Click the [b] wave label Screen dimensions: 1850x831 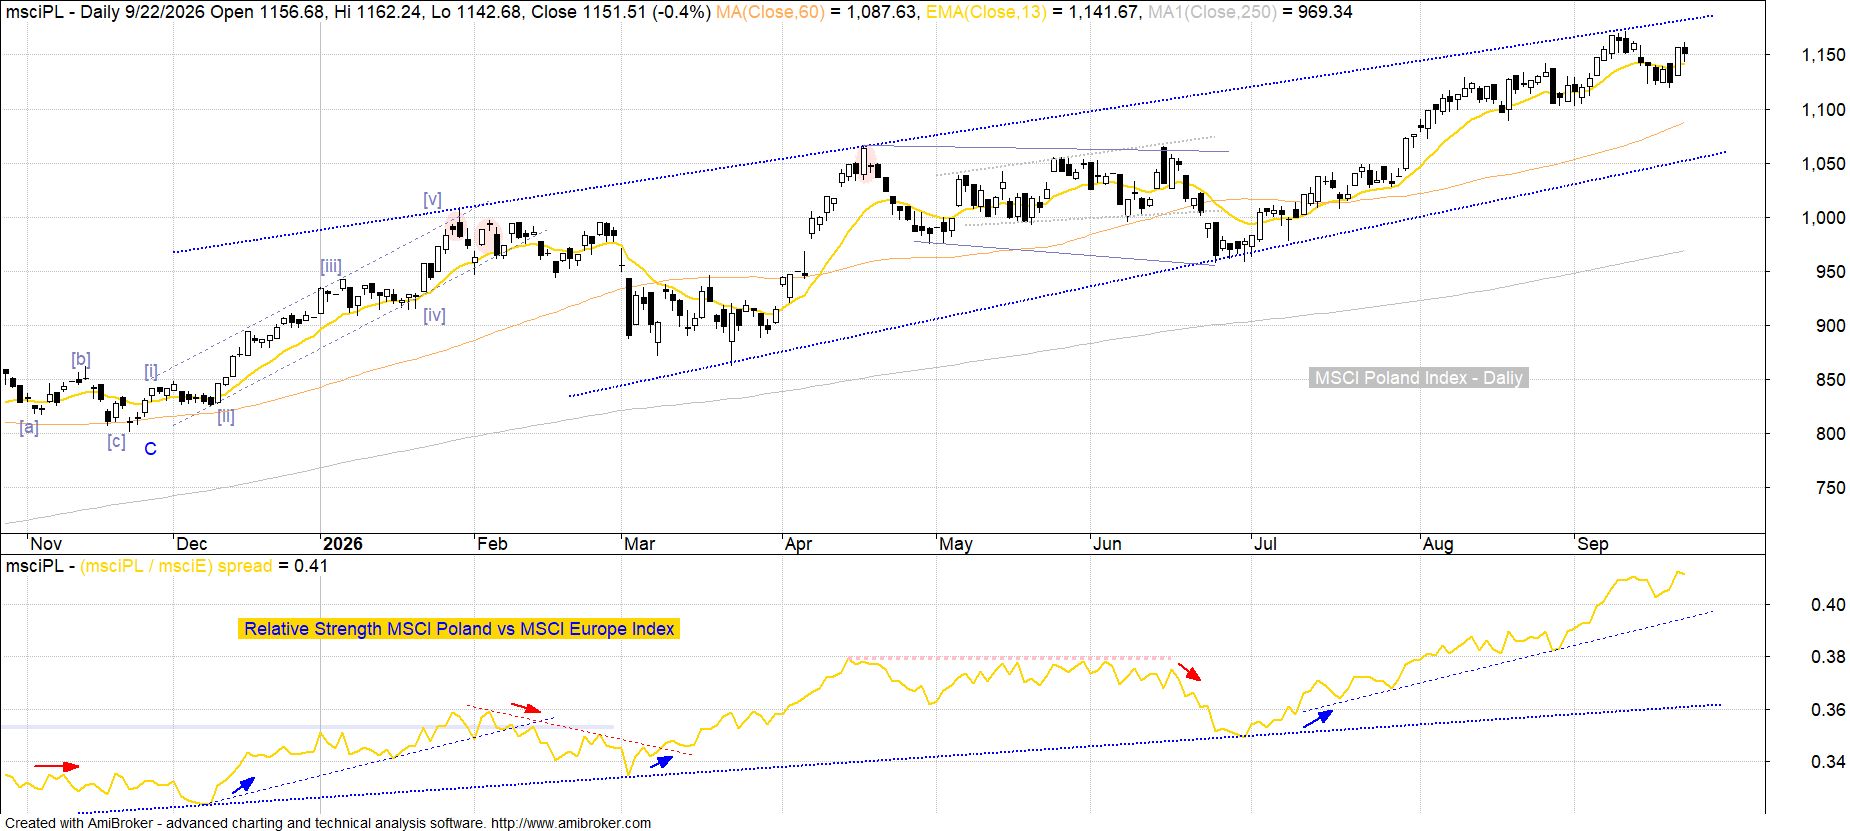pos(81,359)
